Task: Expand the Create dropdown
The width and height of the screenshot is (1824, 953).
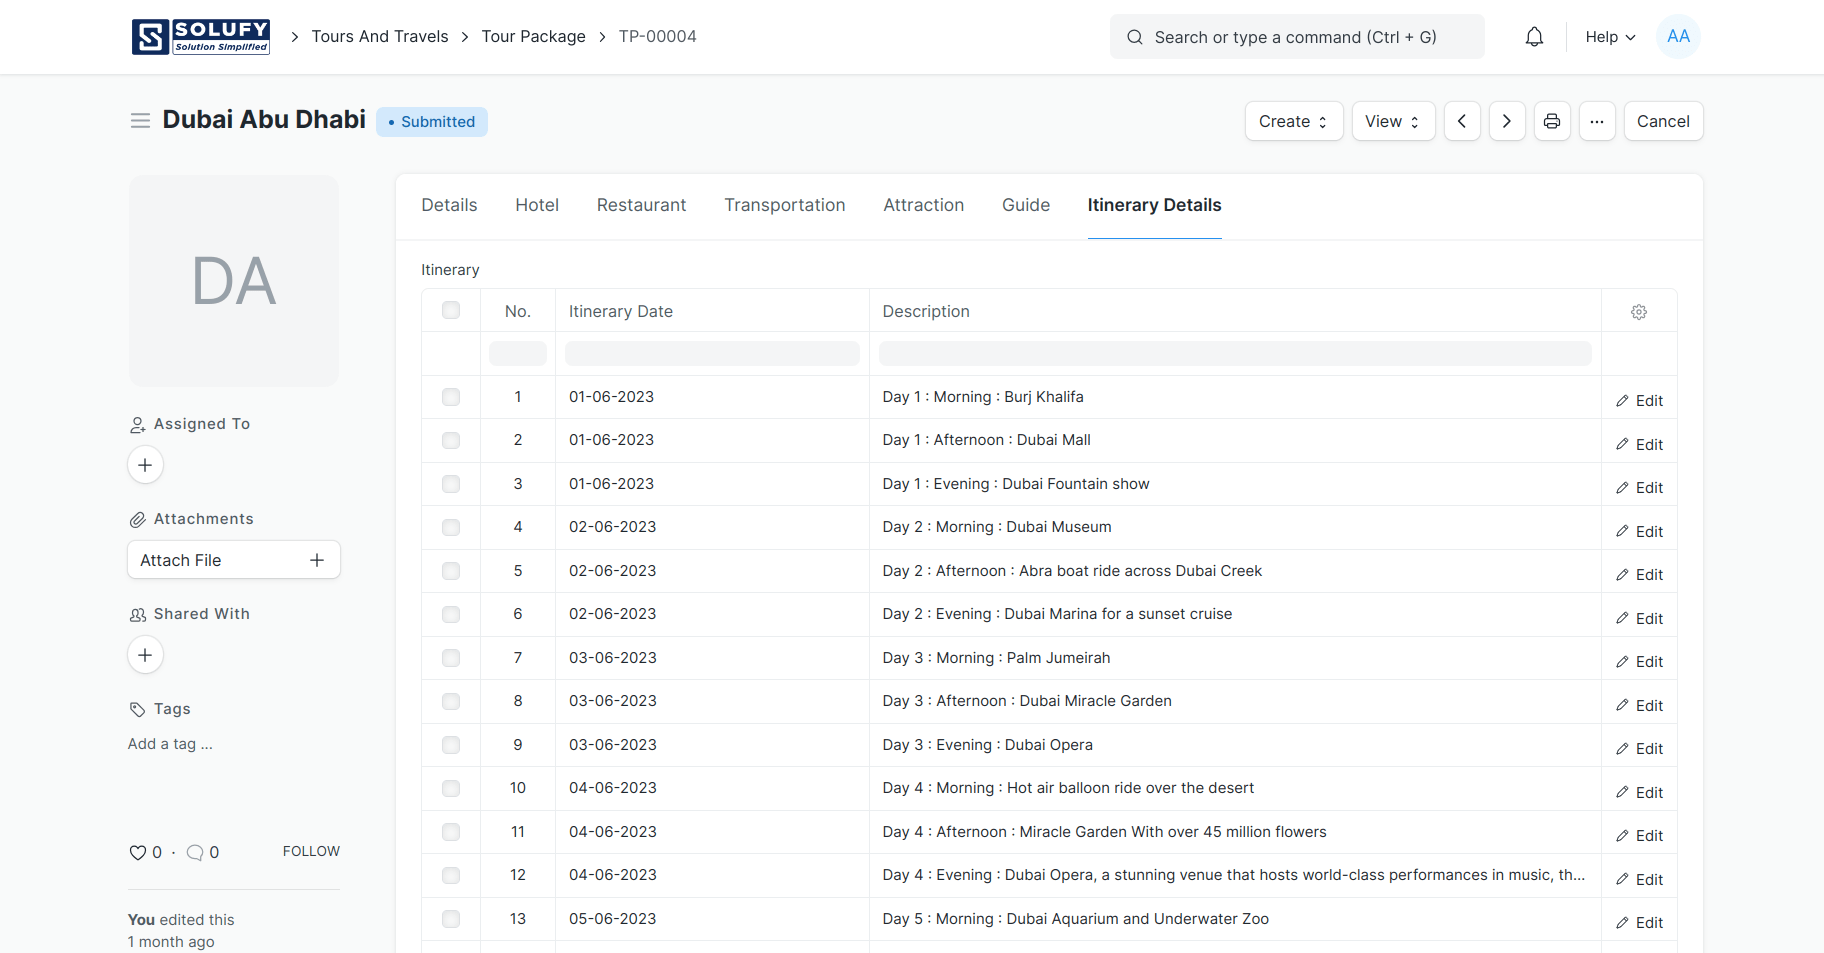Action: [x=1294, y=121]
